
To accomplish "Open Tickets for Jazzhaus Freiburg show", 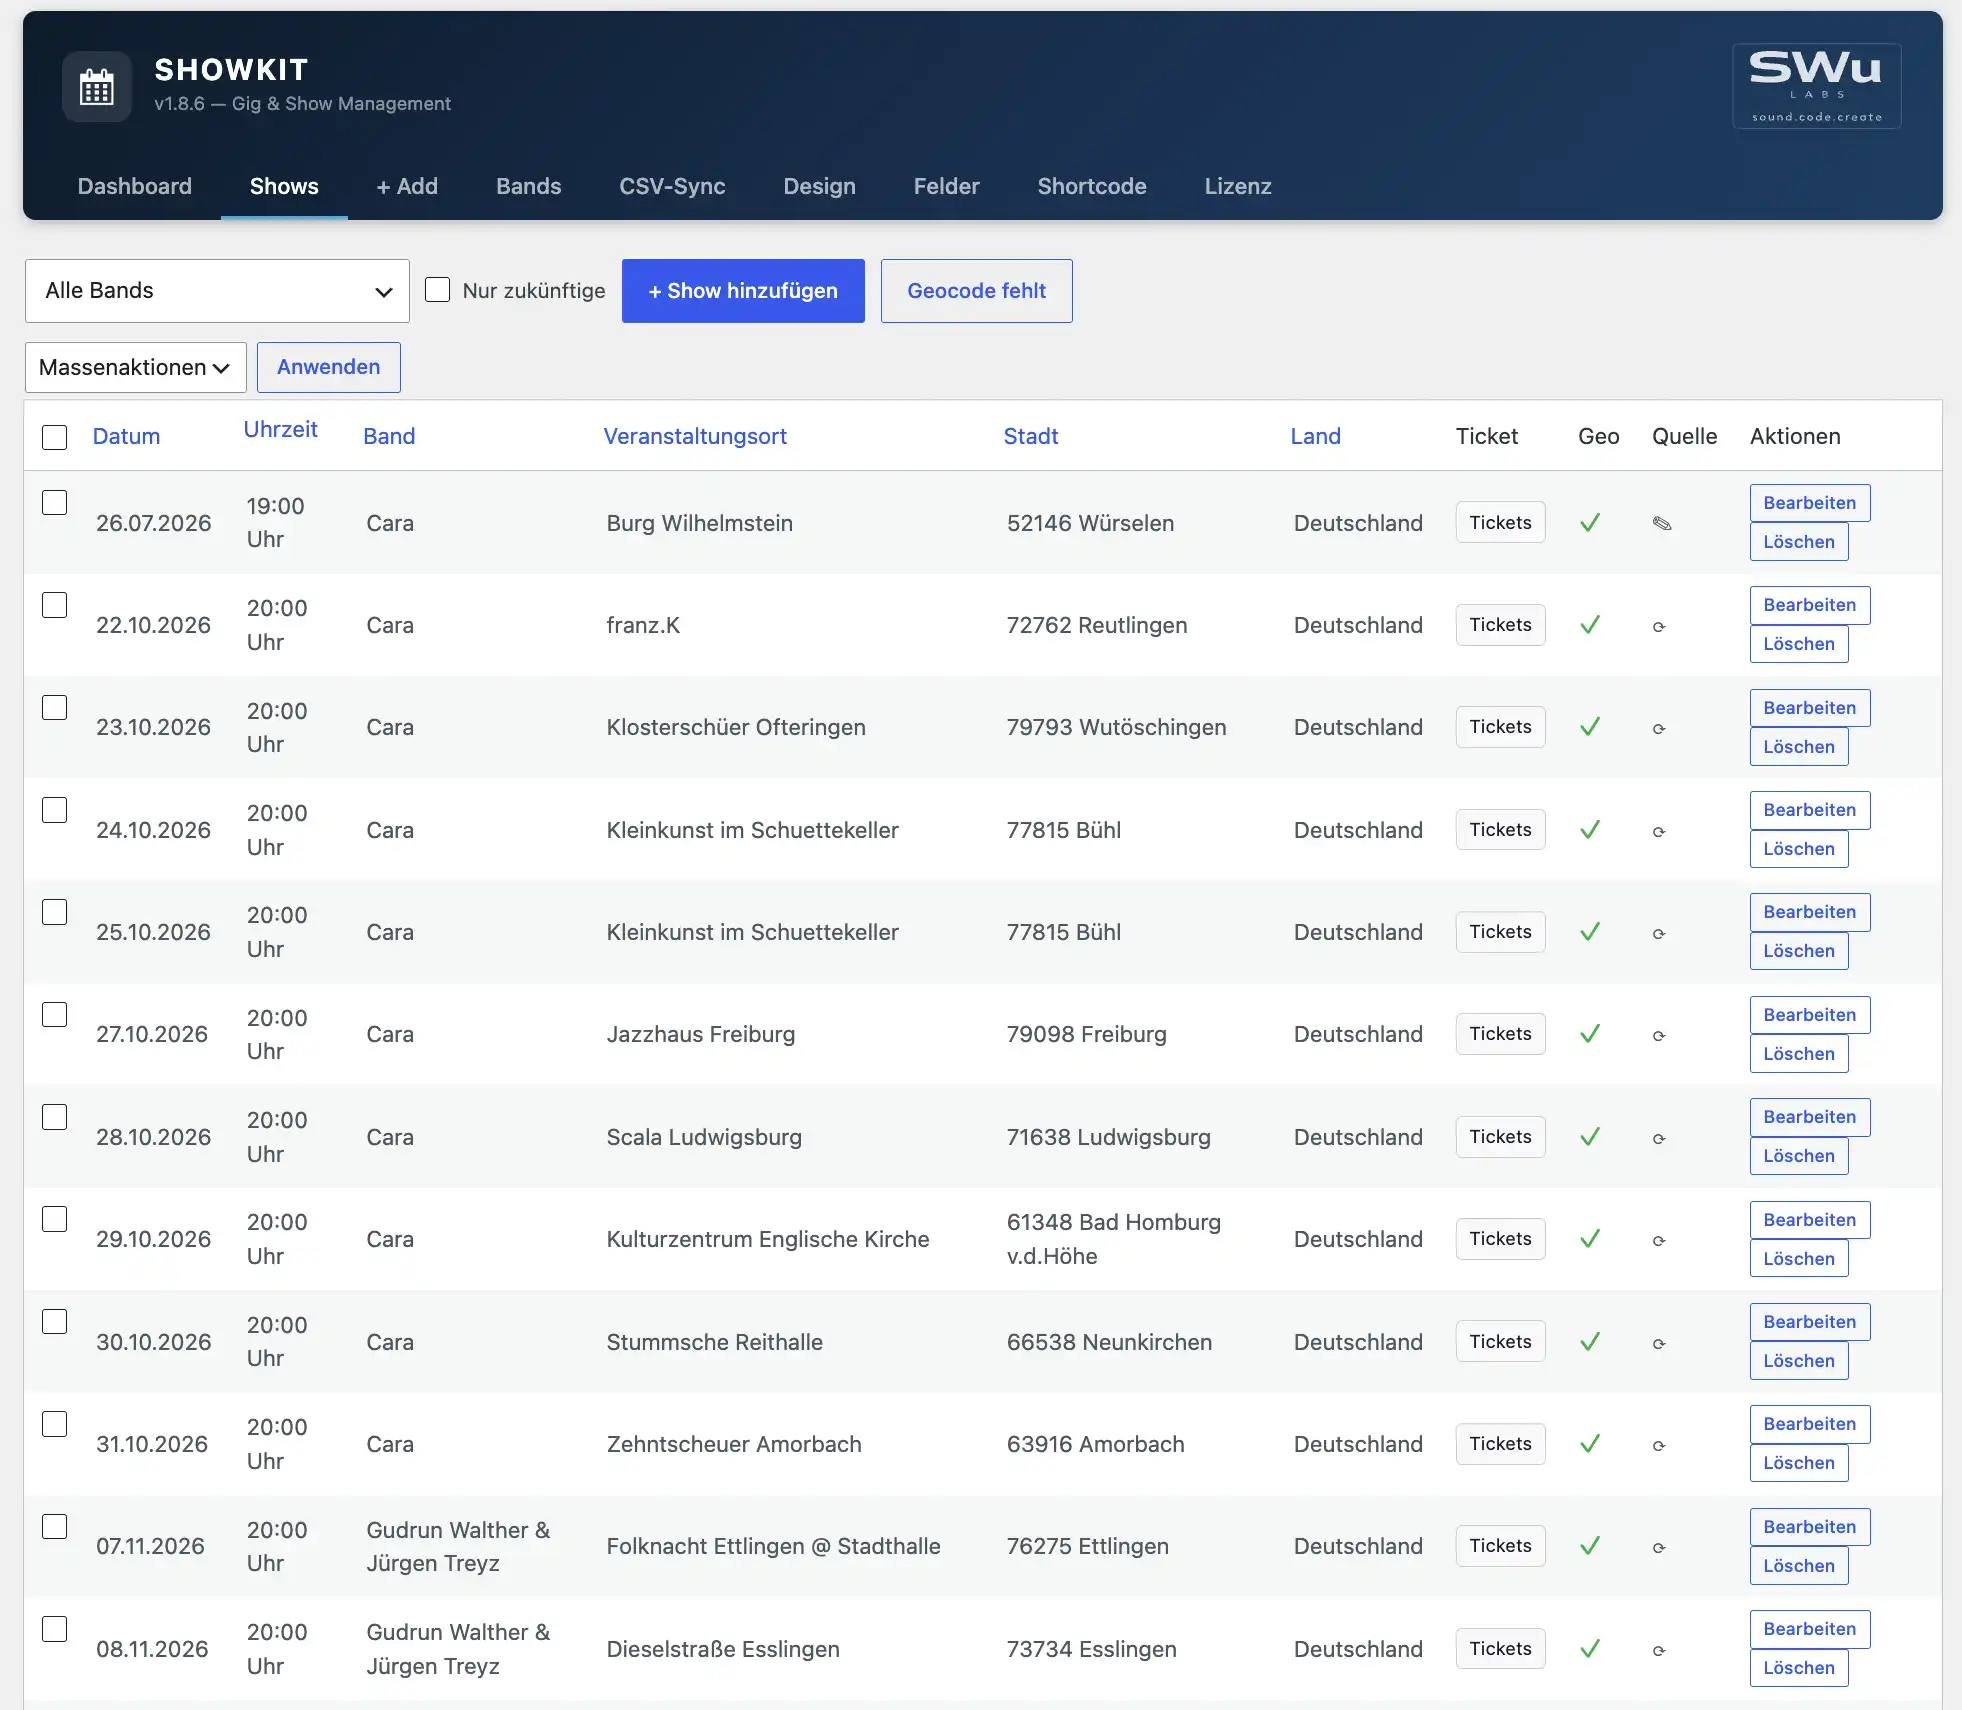I will click(1500, 1034).
